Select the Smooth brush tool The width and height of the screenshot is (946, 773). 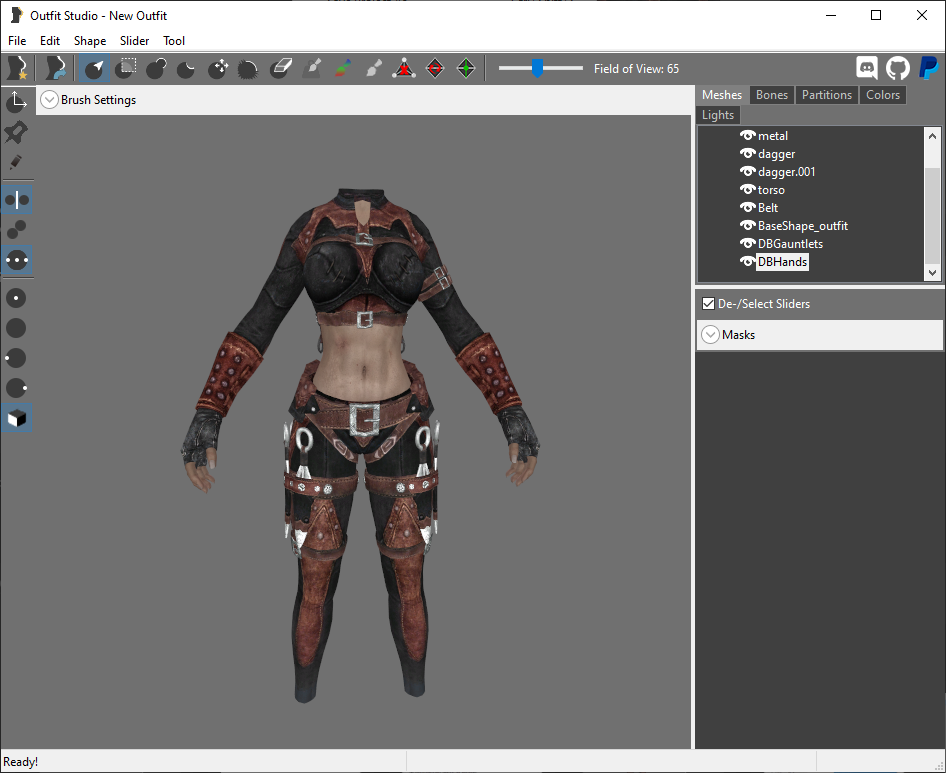pos(249,68)
